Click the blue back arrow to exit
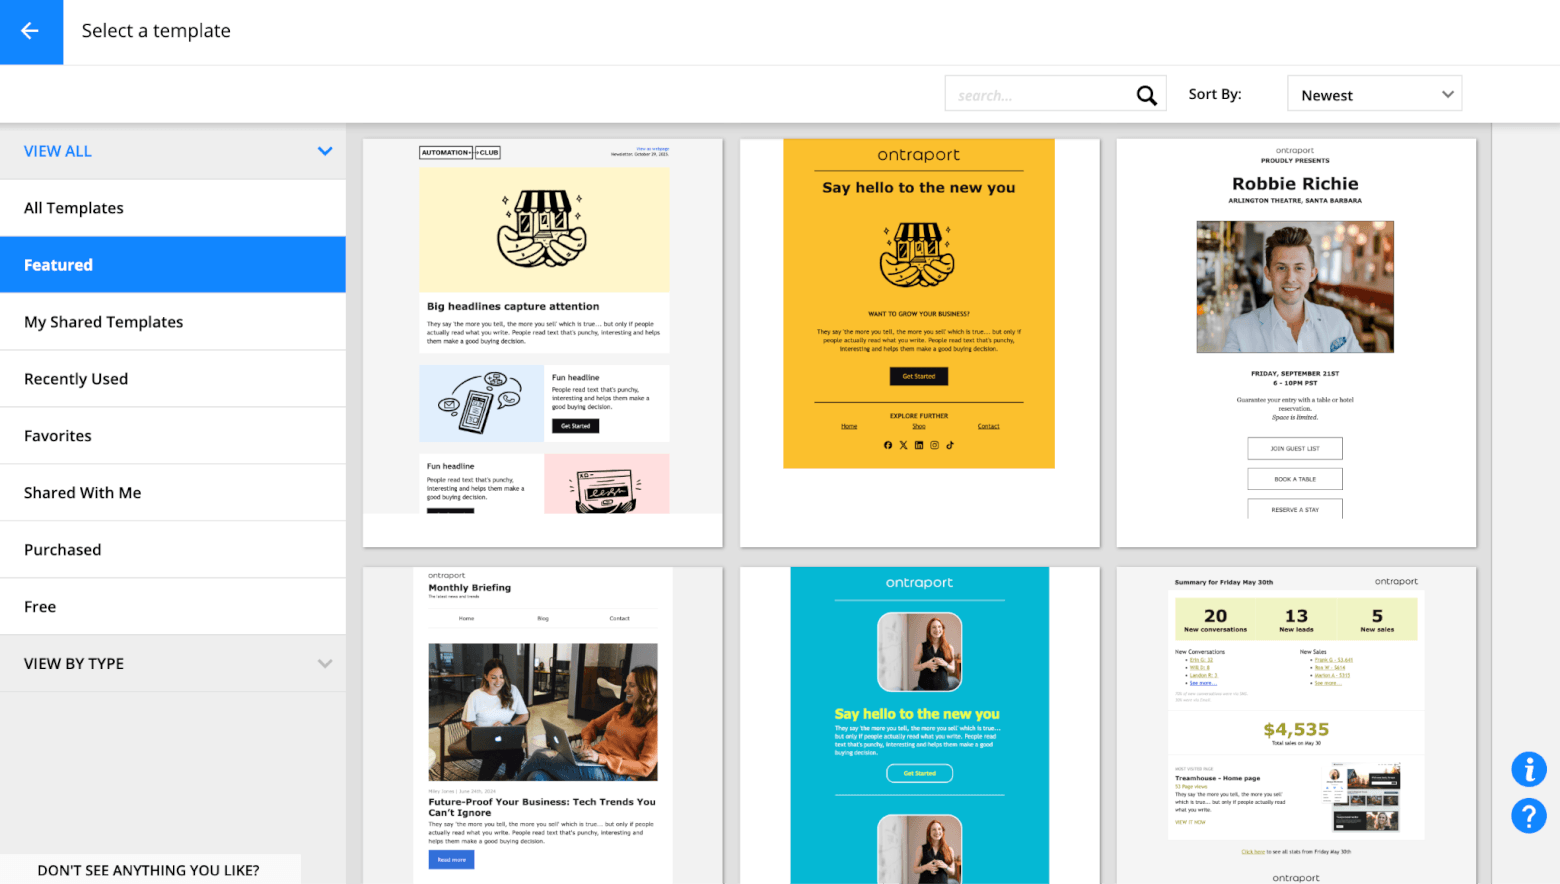Image resolution: width=1560 pixels, height=884 pixels. [31, 31]
